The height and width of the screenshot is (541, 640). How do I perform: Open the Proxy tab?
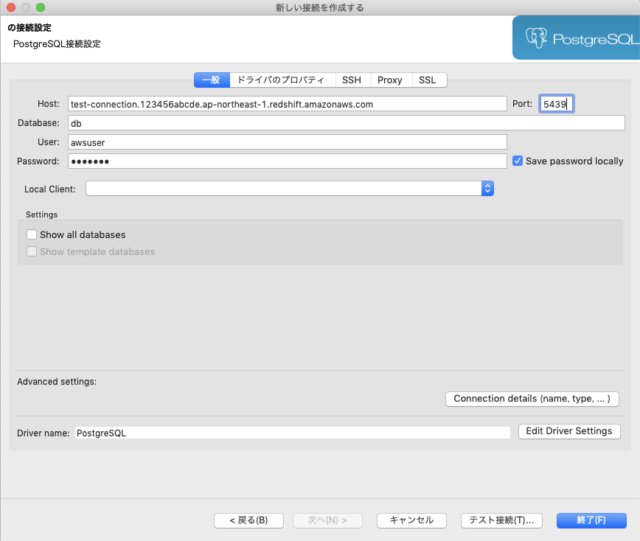coord(391,80)
